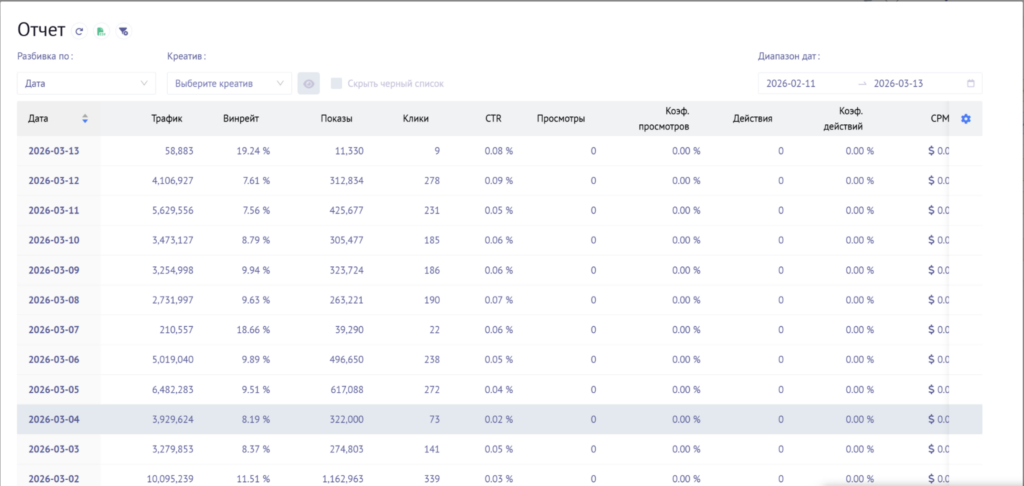The height and width of the screenshot is (486, 1024).
Task: Select the 2026-03-02 date entry
Action: 53,479
